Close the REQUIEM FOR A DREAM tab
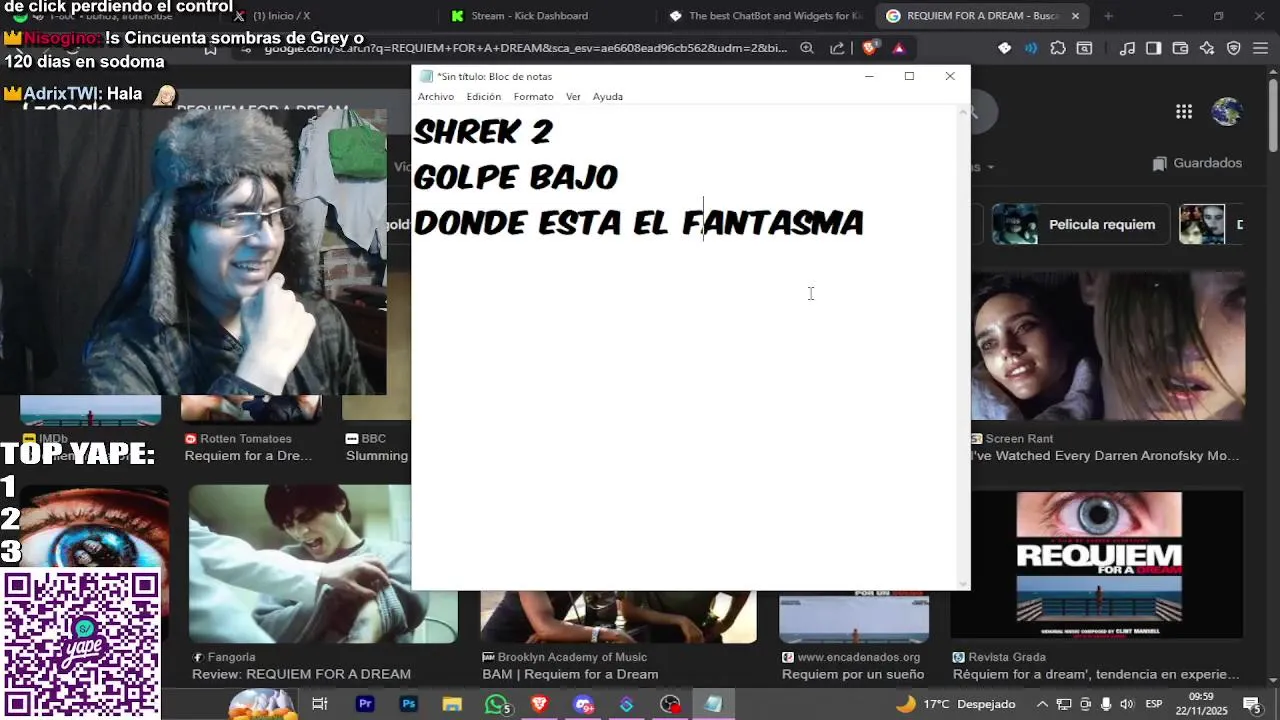 pyautogui.click(x=1075, y=16)
